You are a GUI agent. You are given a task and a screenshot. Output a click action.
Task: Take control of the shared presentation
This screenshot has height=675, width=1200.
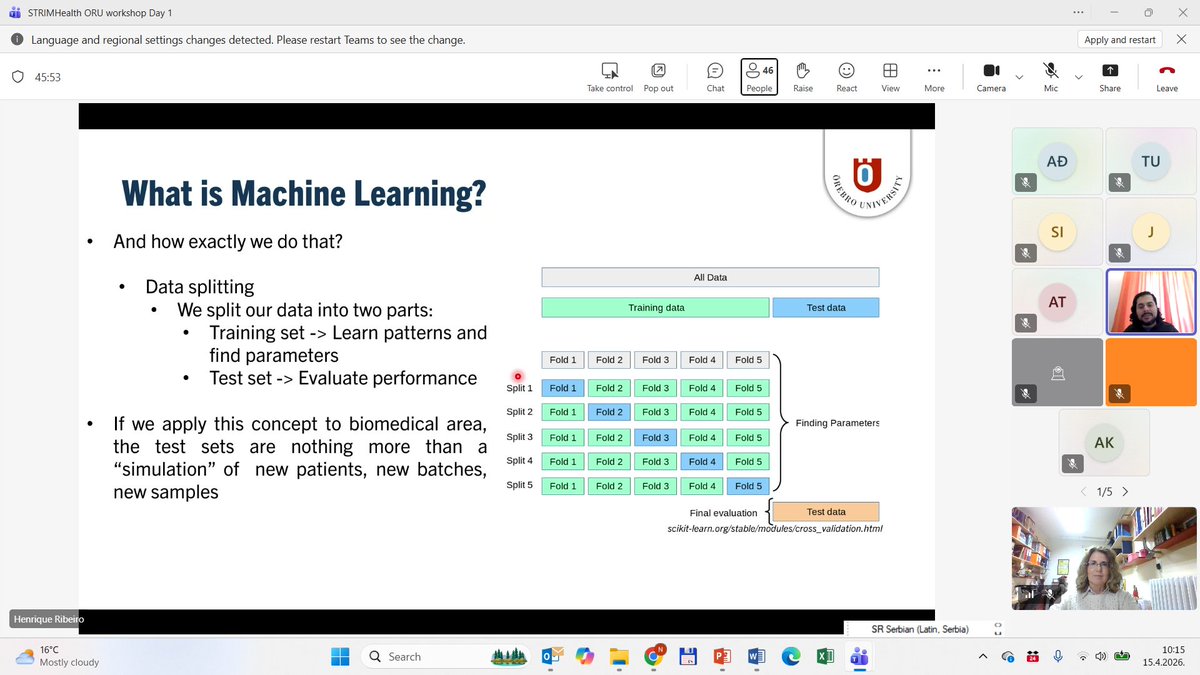[609, 78]
